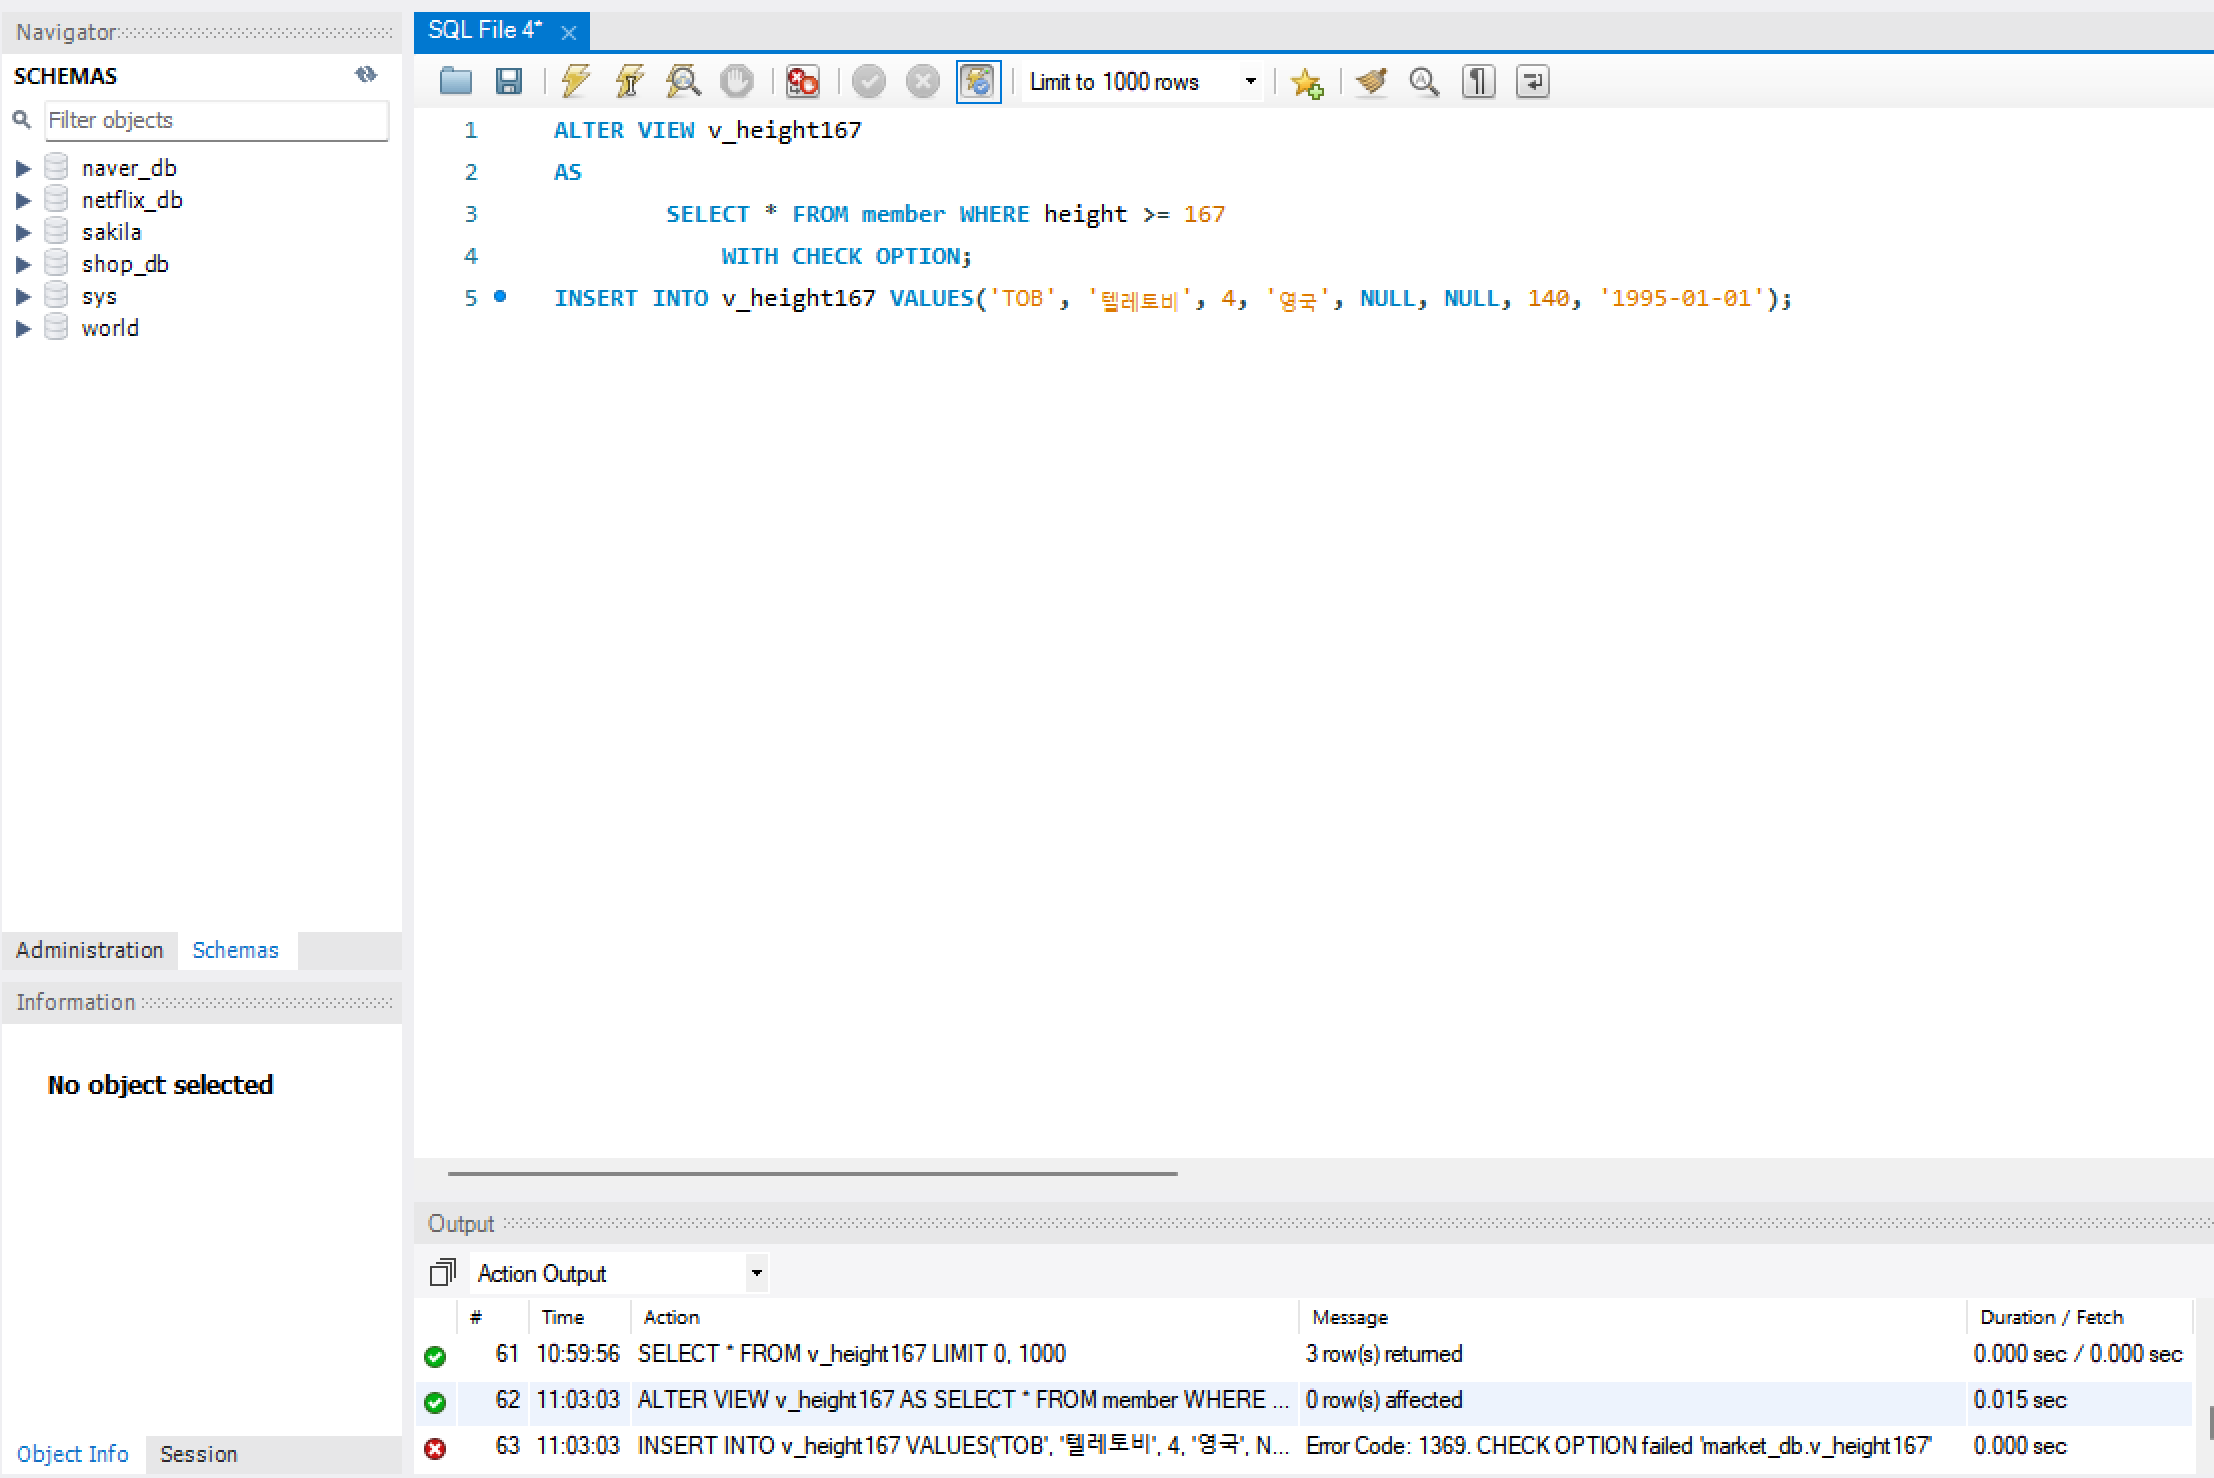Execute statement under cursor icon
Viewport: 2214px width, 1478px height.
(x=629, y=81)
